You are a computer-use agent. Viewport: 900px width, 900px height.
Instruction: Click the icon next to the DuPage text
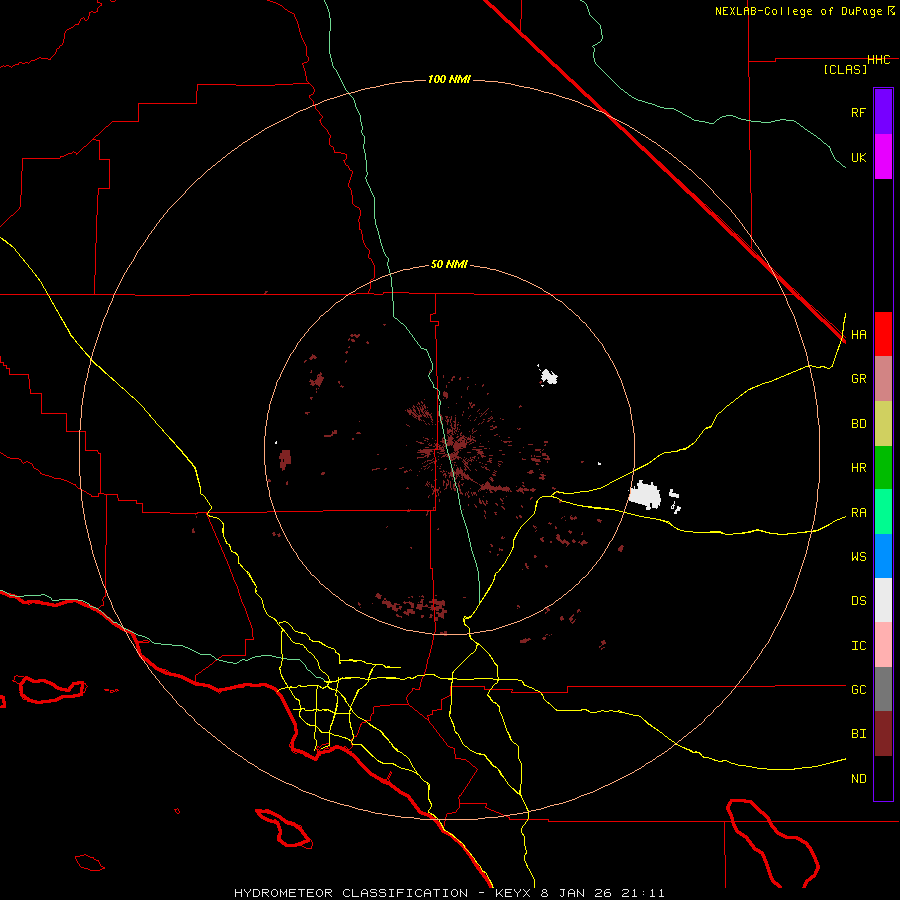pos(891,11)
